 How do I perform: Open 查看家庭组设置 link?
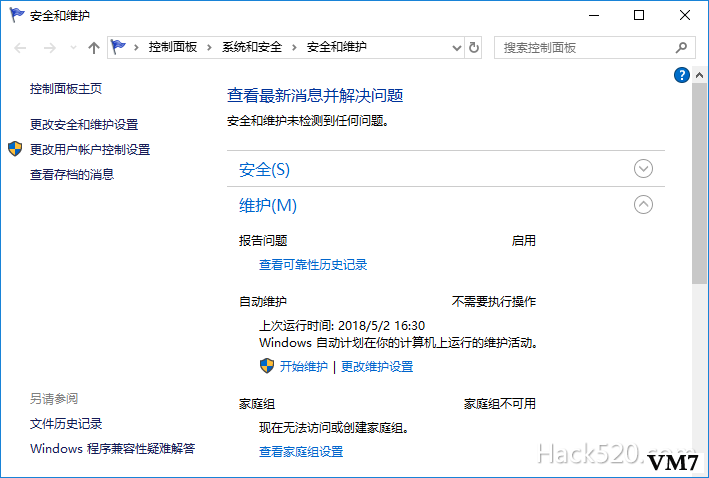(x=301, y=451)
